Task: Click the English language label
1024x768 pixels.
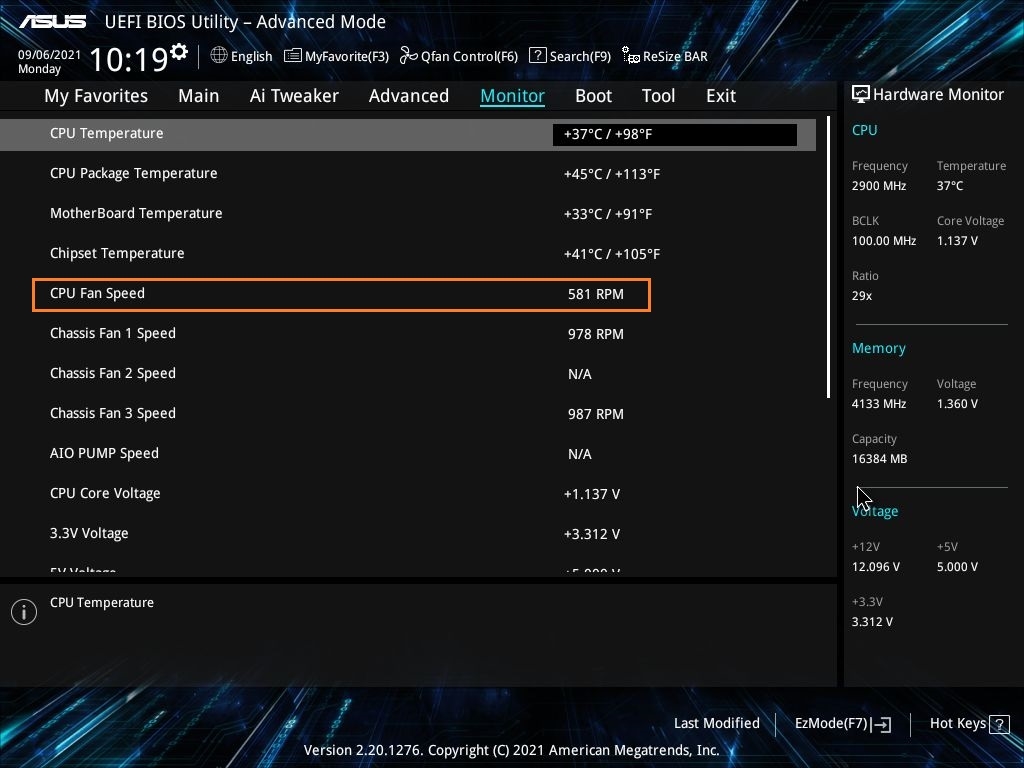Action: coord(251,56)
